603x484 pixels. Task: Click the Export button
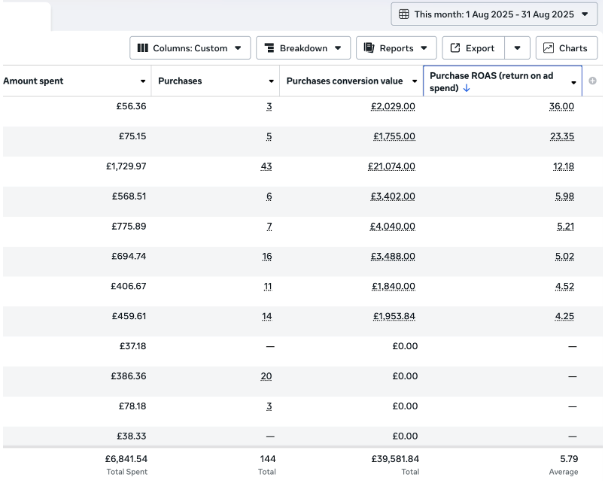(472, 48)
